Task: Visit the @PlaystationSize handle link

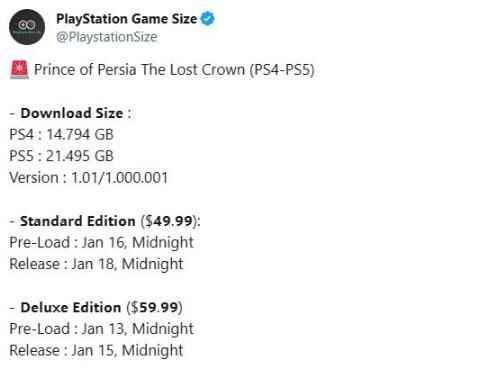Action: (x=107, y=37)
